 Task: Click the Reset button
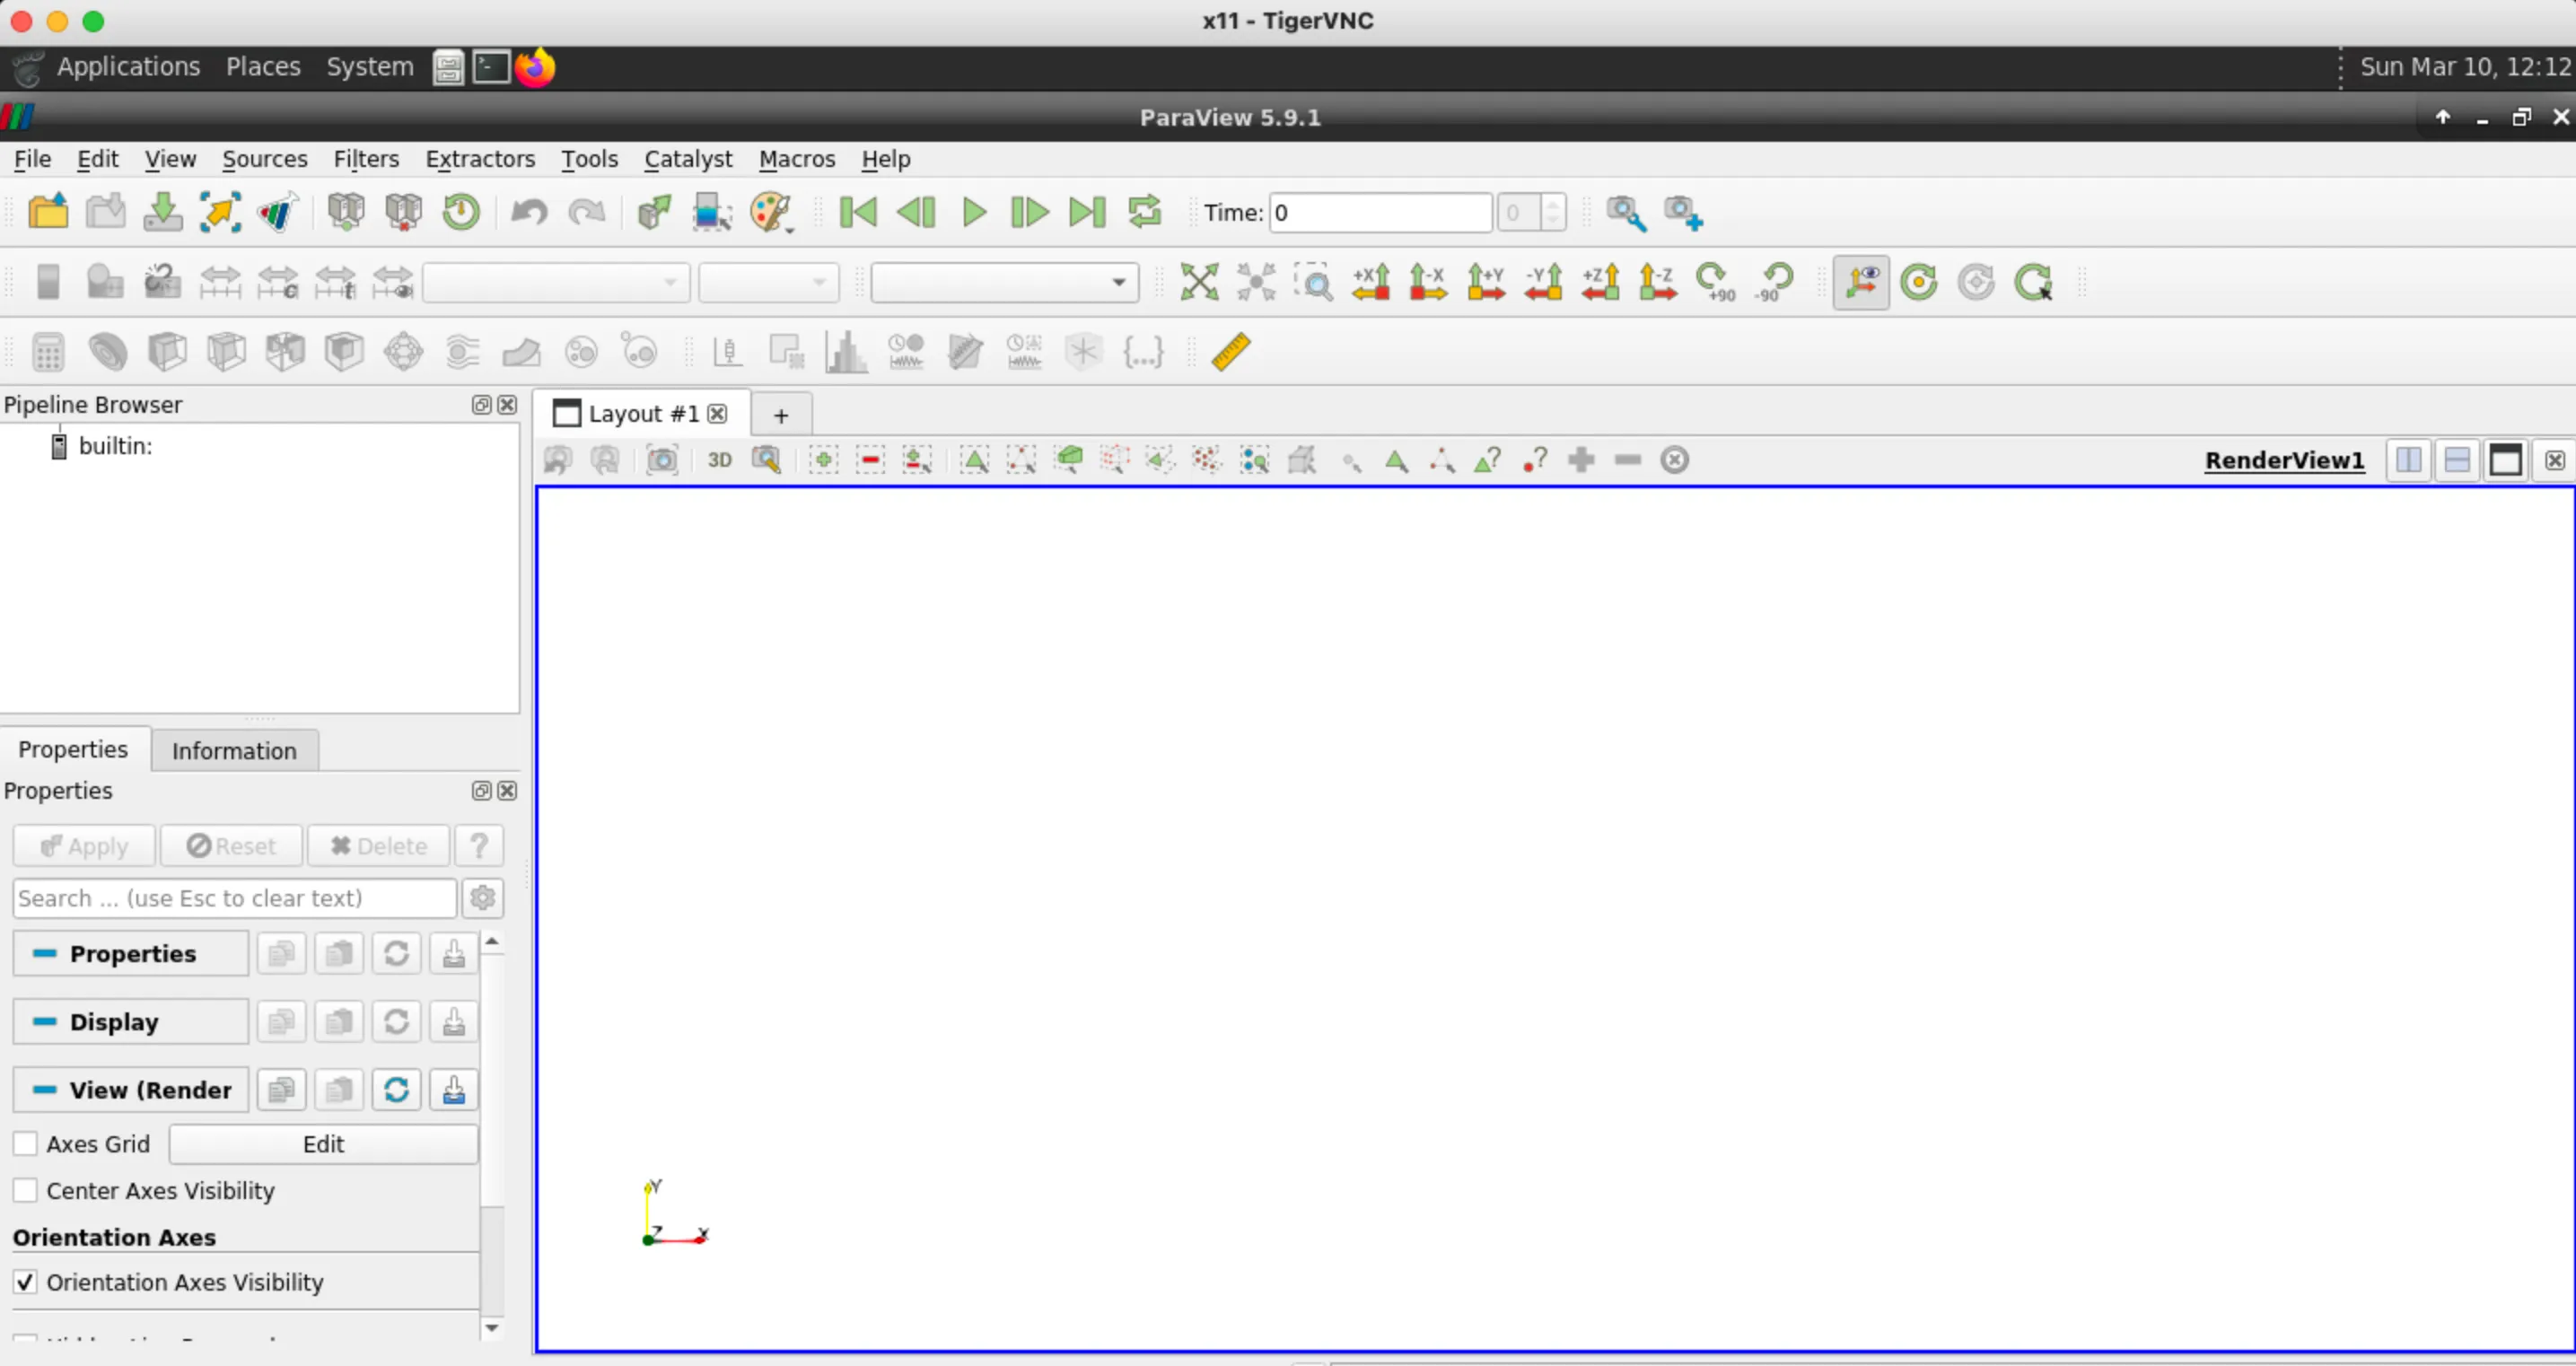coord(231,846)
